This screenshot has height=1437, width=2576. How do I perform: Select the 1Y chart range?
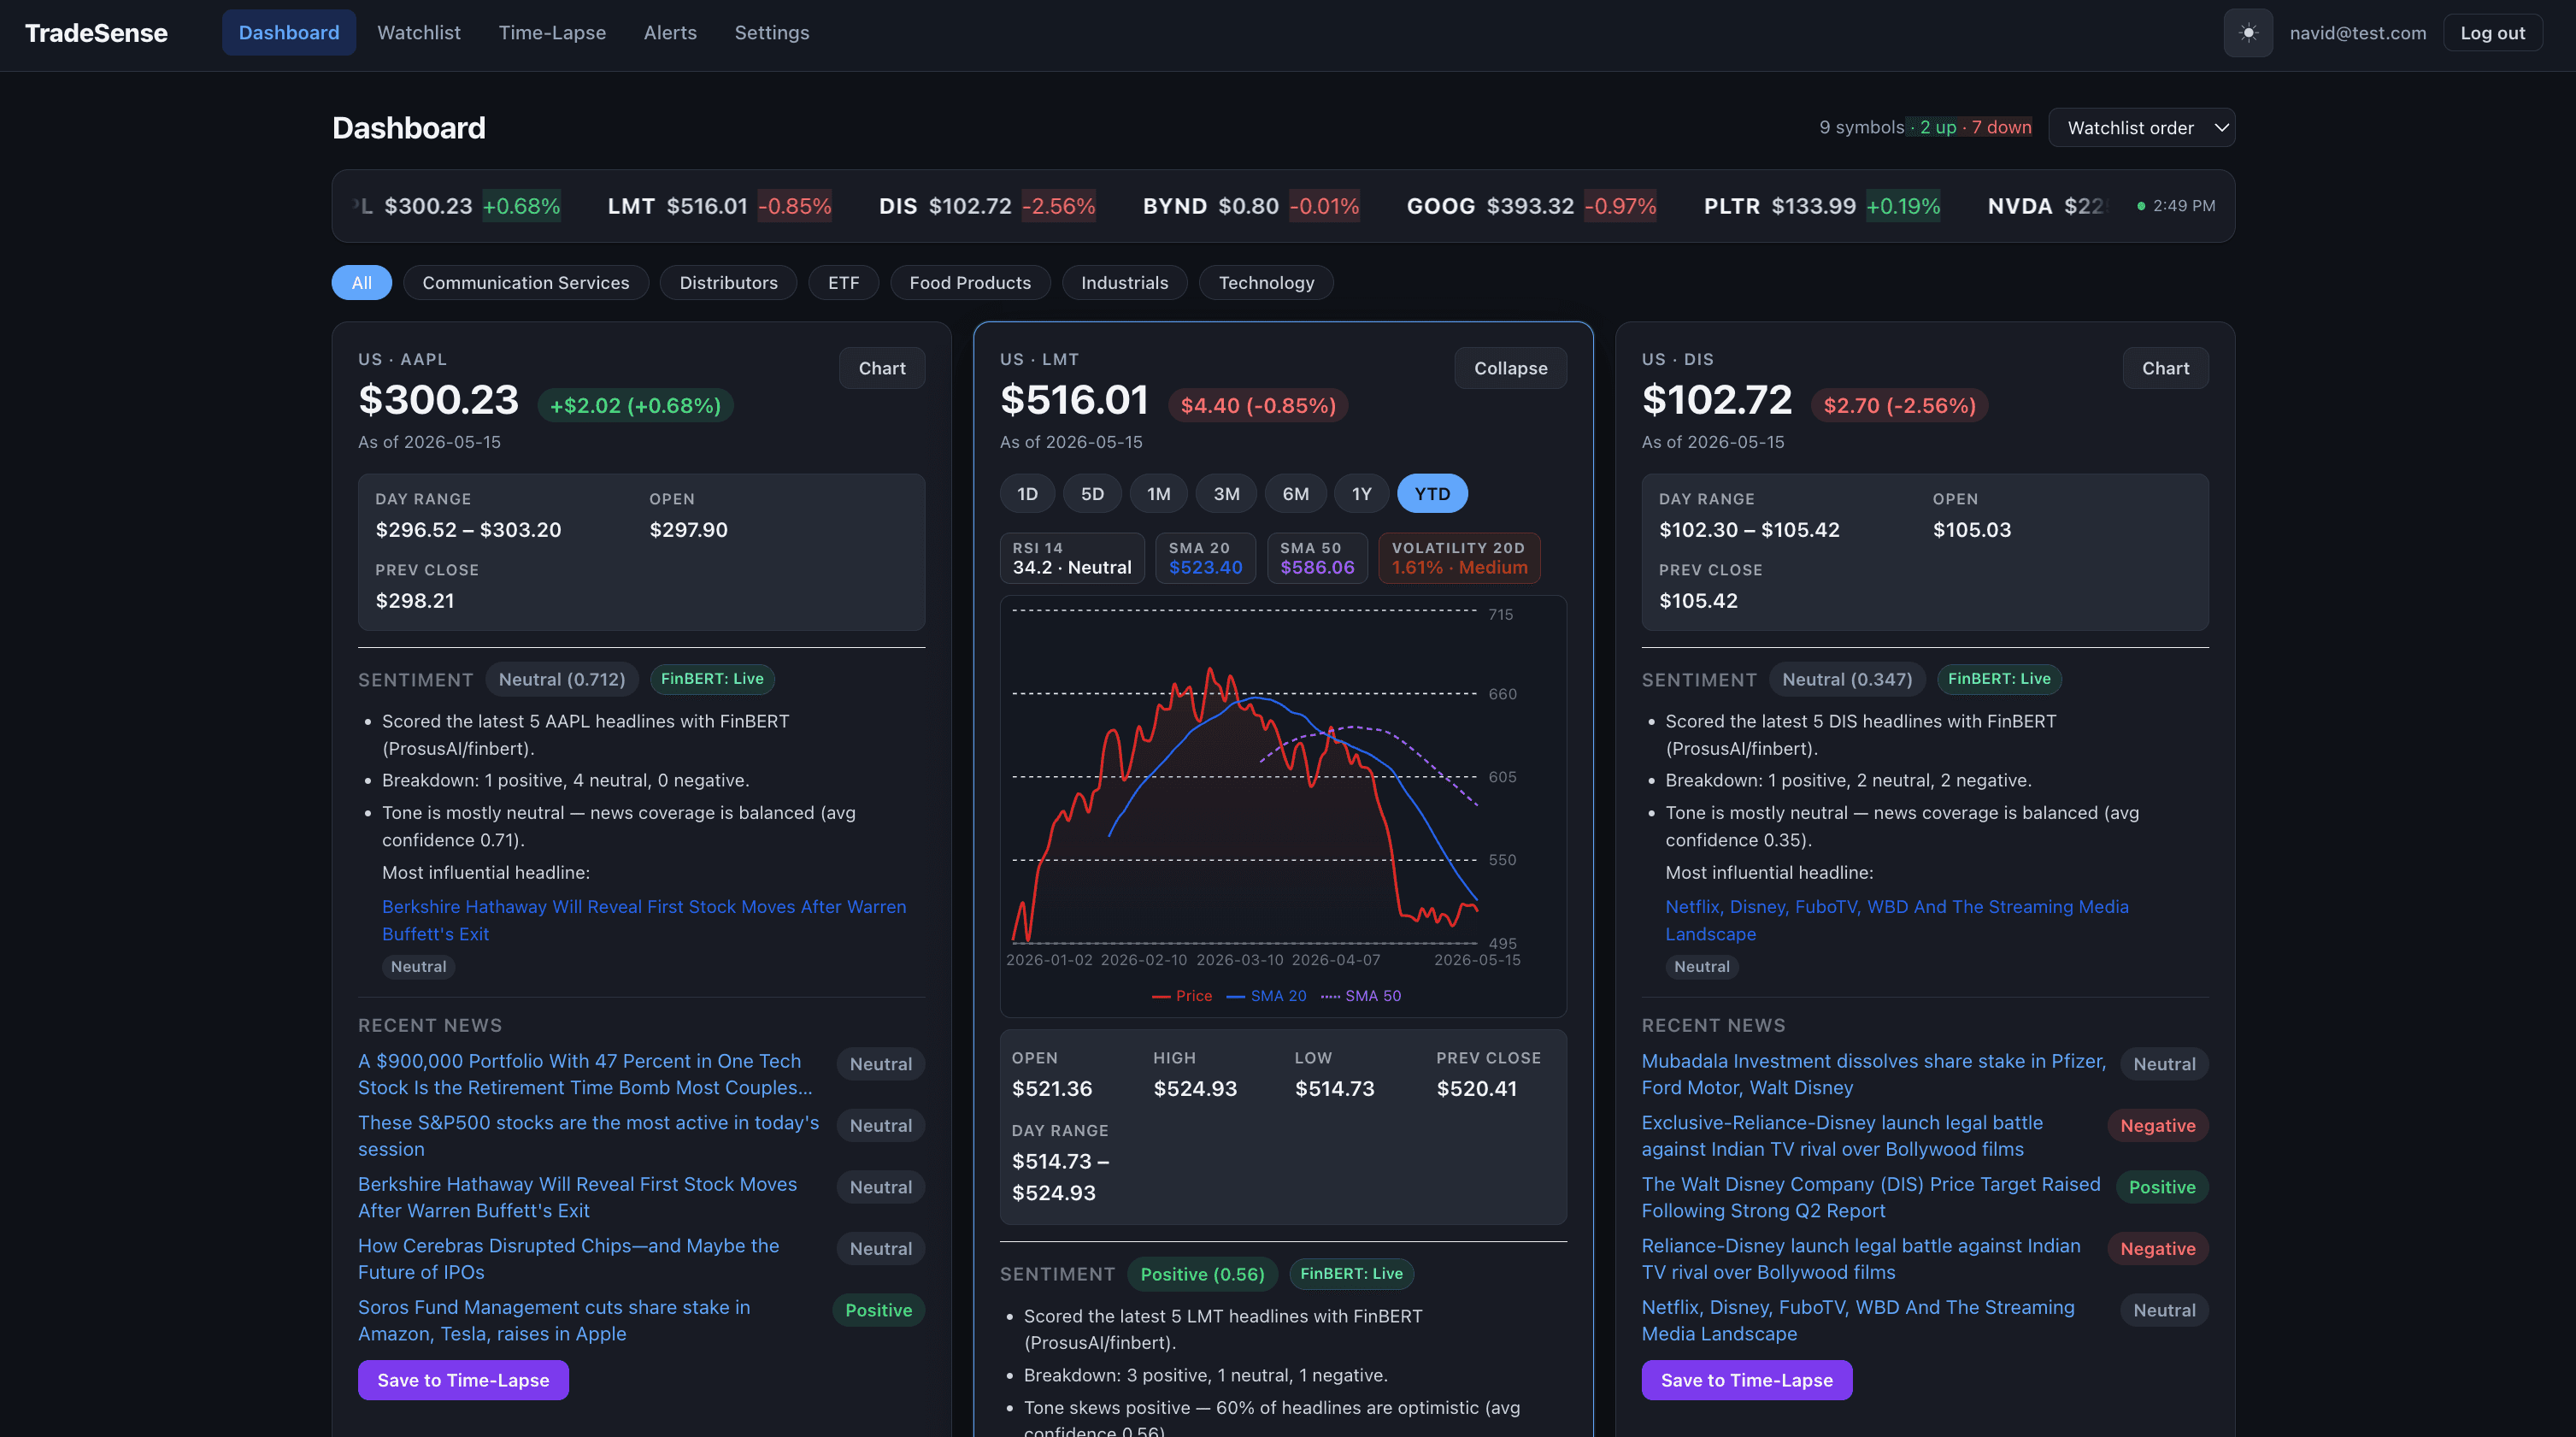(1361, 494)
